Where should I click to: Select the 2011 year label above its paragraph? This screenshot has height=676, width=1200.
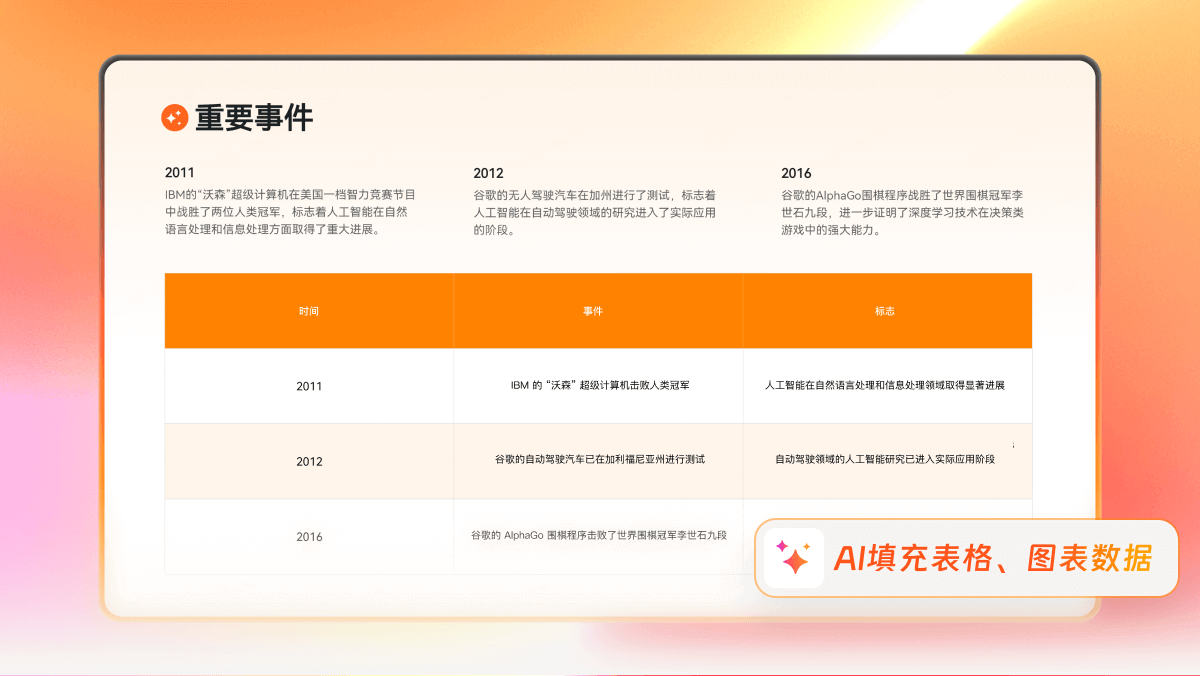coord(179,172)
